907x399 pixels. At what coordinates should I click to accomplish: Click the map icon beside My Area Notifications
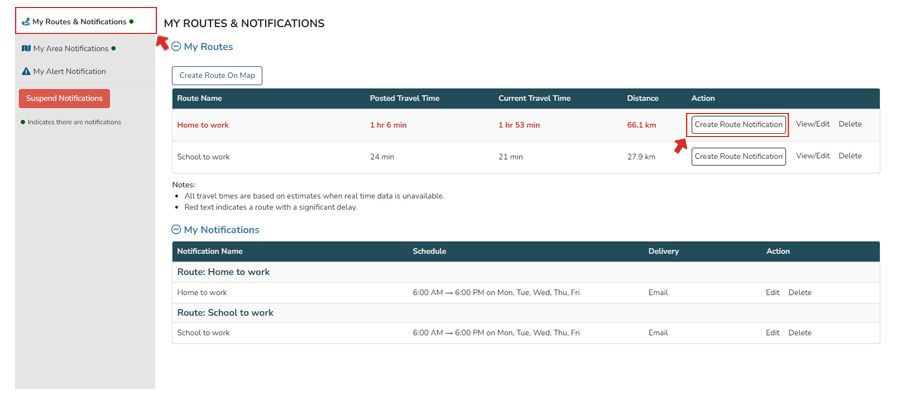pyautogui.click(x=25, y=49)
